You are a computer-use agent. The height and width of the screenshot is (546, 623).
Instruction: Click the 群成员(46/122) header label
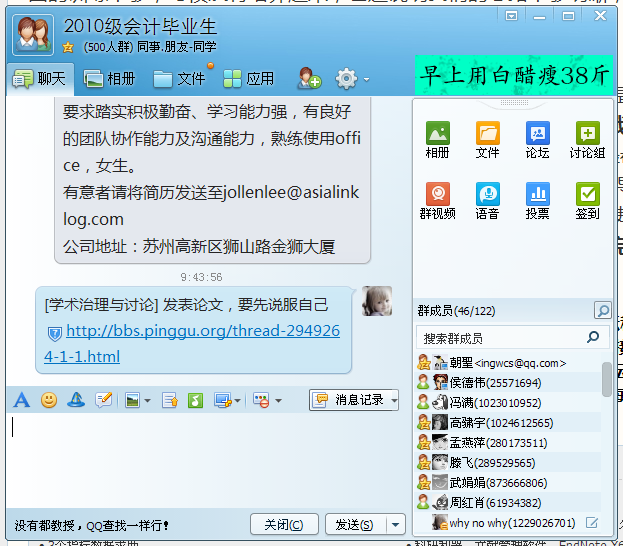click(x=457, y=311)
